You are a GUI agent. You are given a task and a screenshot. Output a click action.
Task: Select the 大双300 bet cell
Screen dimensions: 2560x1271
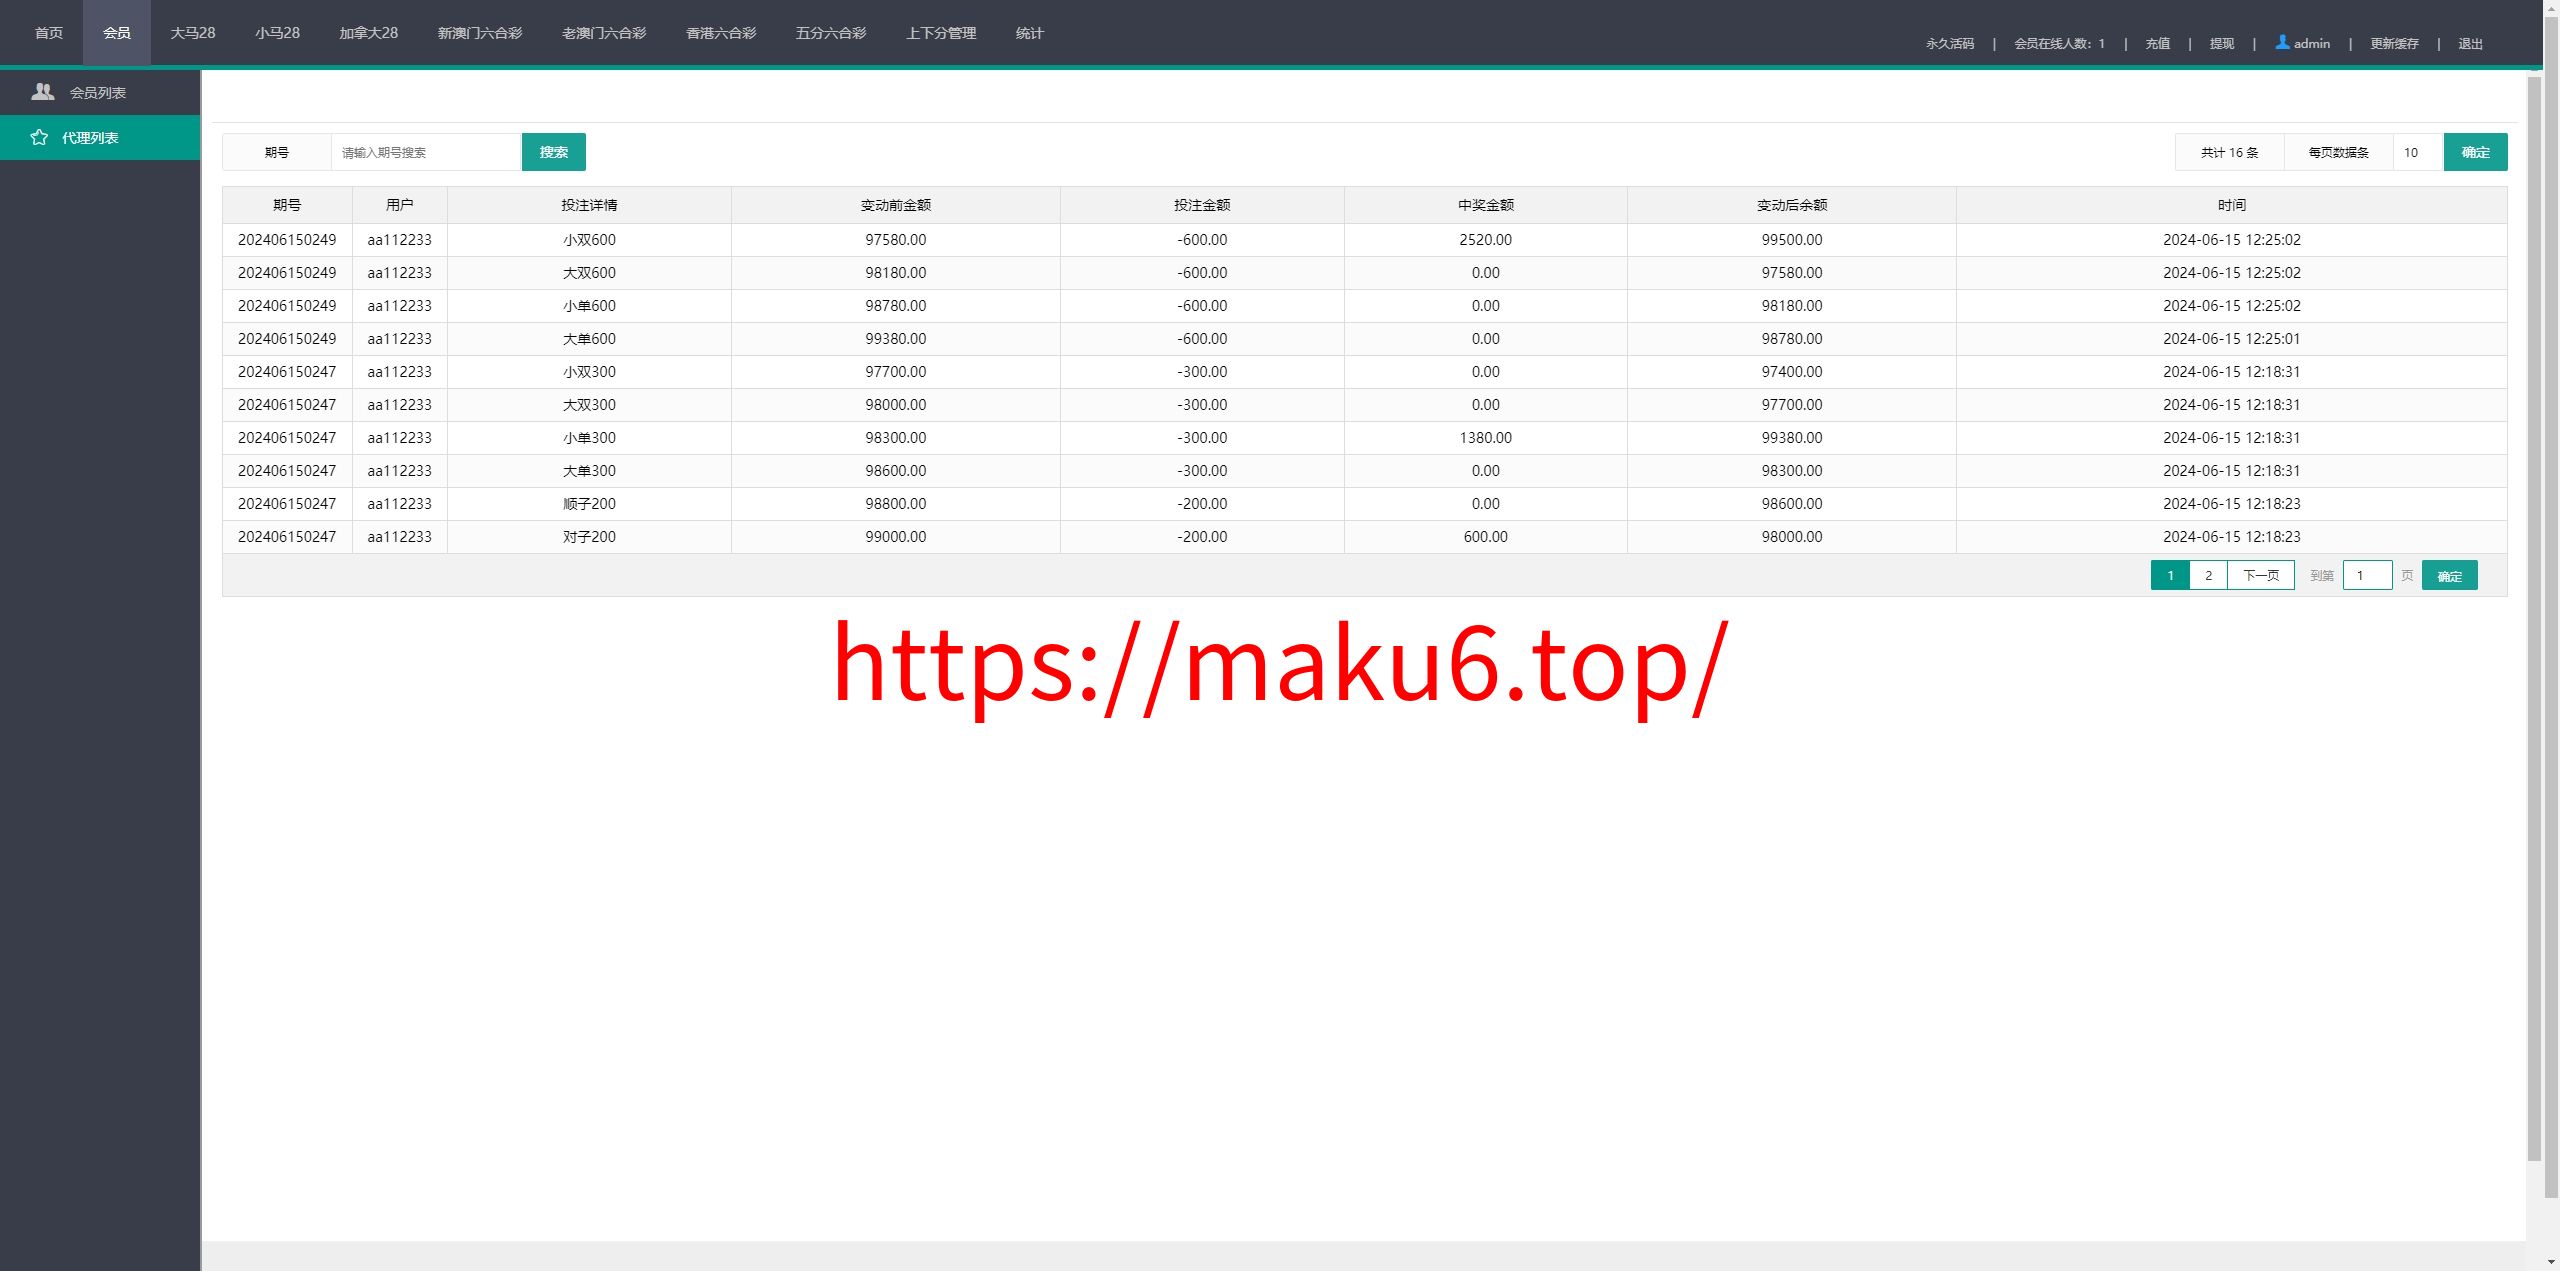pyautogui.click(x=589, y=405)
